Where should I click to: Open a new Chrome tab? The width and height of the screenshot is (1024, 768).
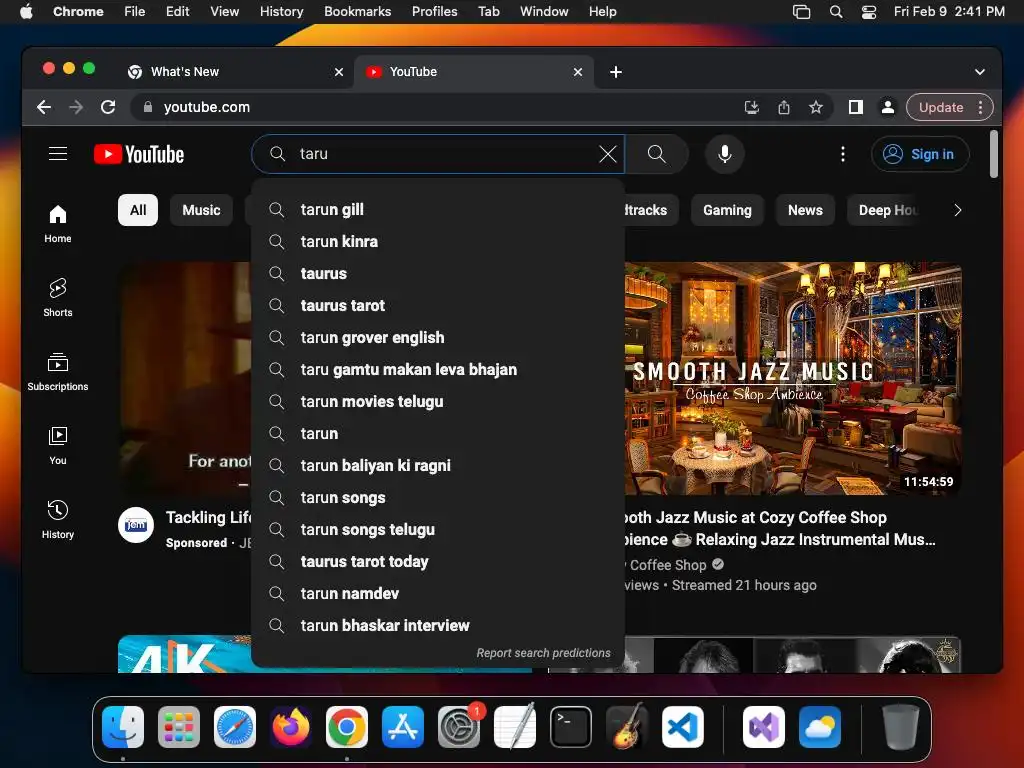tap(616, 72)
